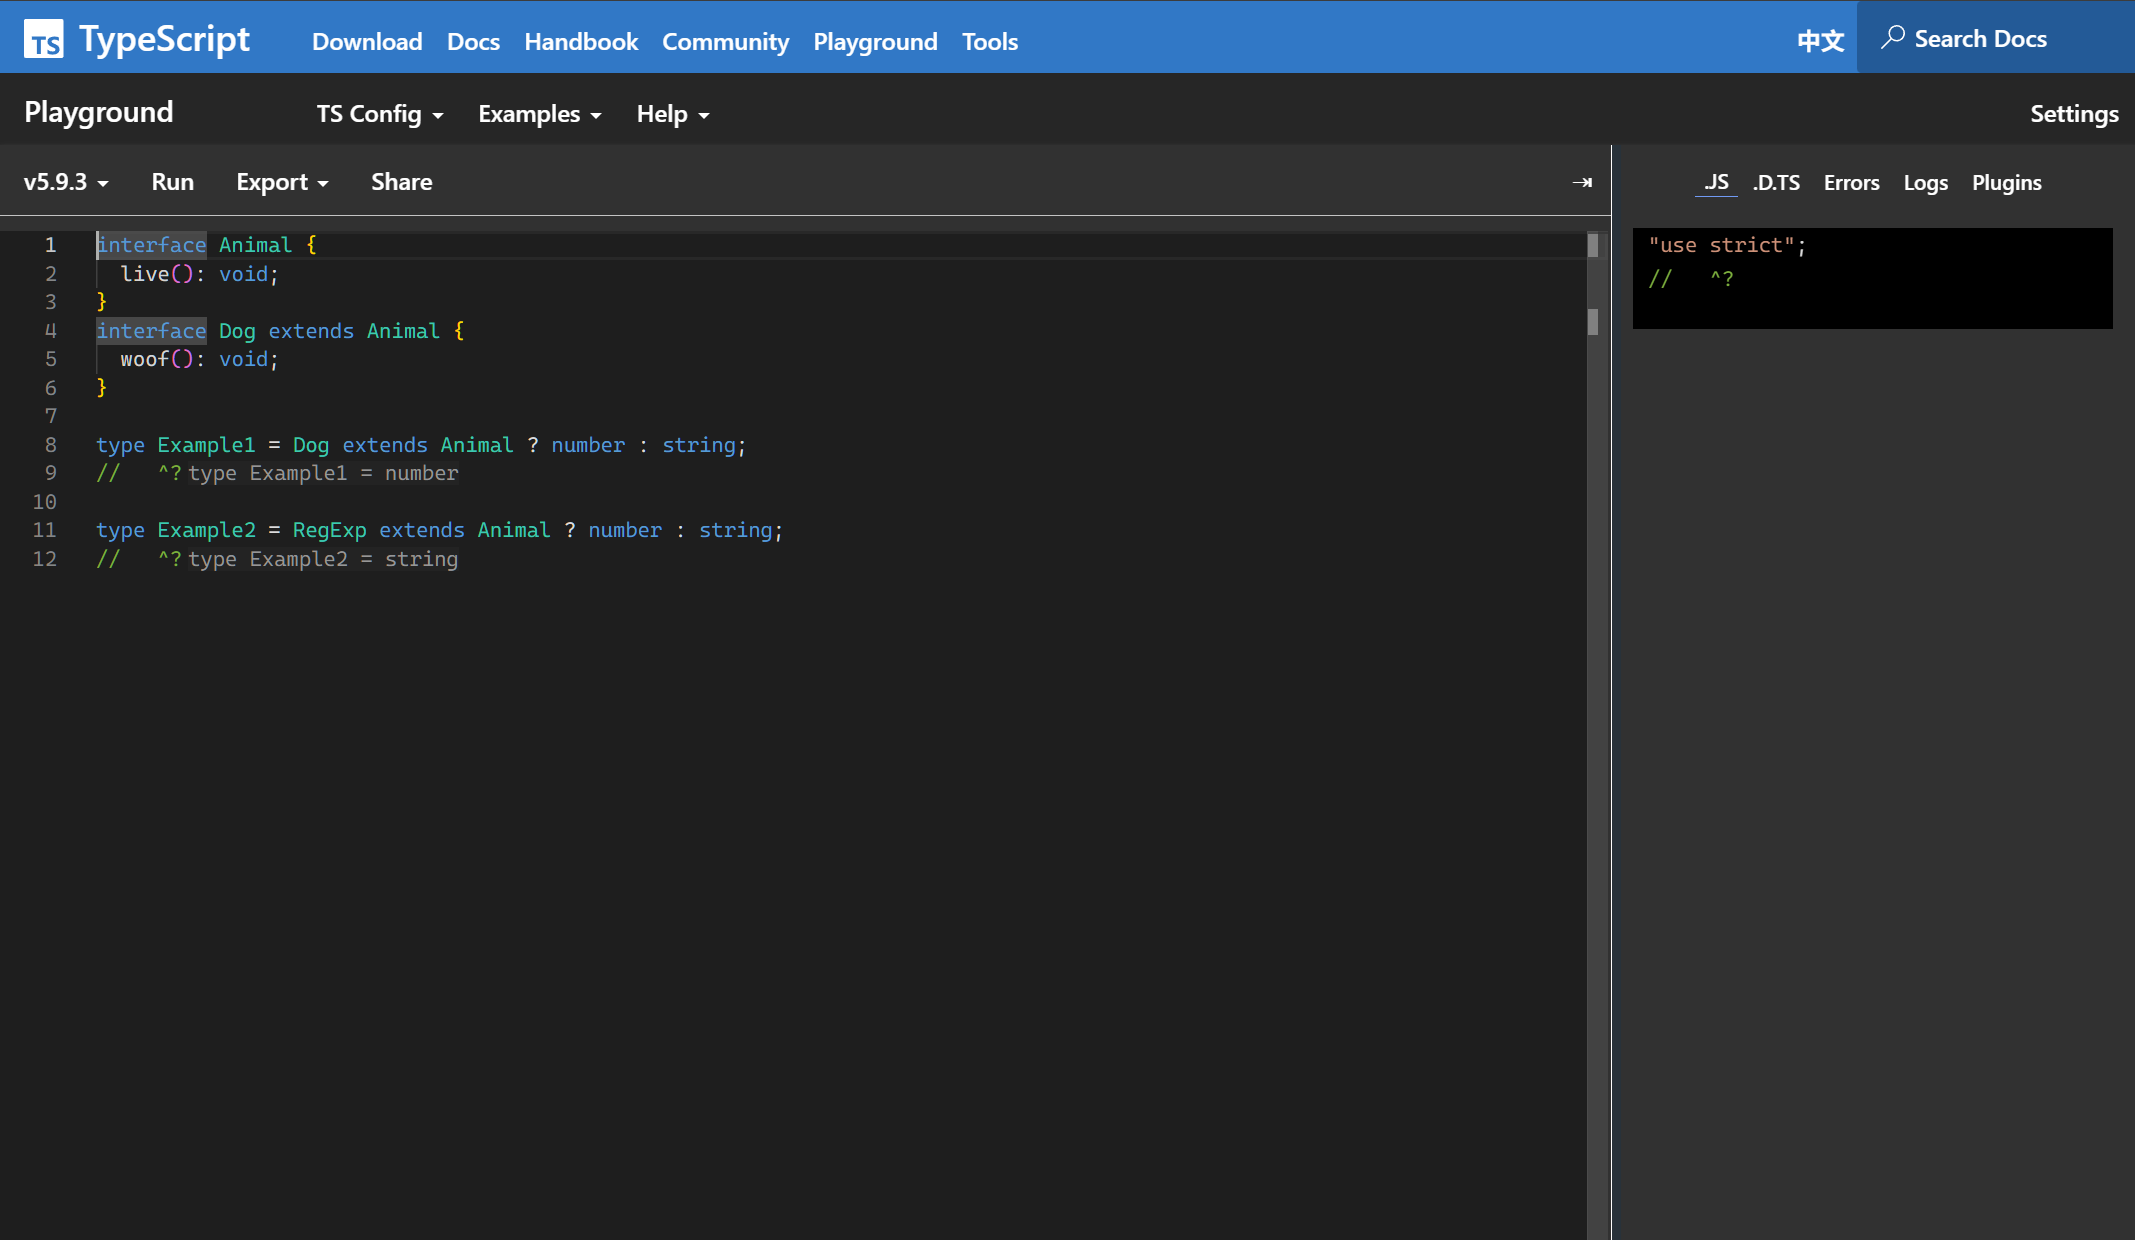Image resolution: width=2135 pixels, height=1240 pixels.
Task: Open the Settings panel
Action: 2073,114
